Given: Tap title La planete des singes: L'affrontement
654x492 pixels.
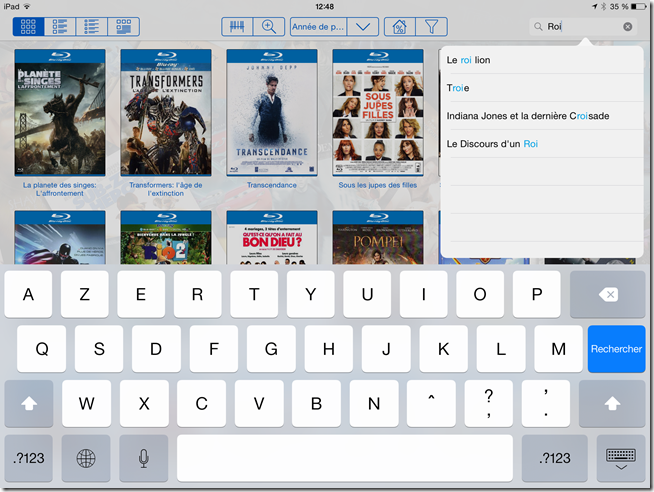Looking at the screenshot, I should click(60, 189).
